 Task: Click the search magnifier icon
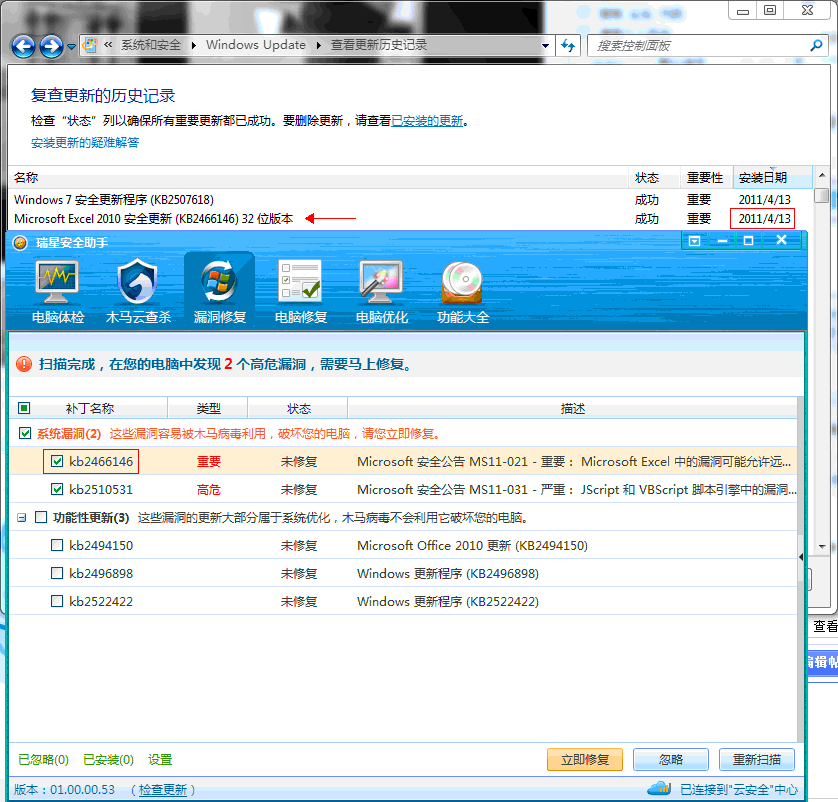pos(816,45)
